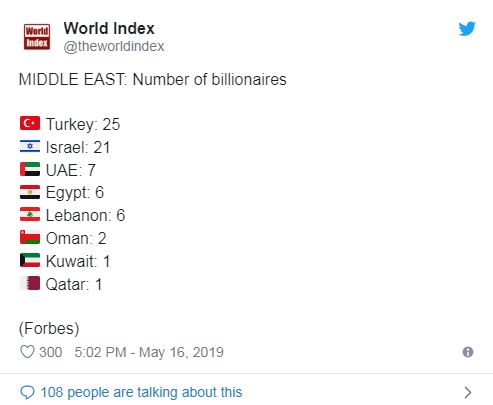Click the speech bubble reply icon
The image size is (493, 405).
click(27, 392)
